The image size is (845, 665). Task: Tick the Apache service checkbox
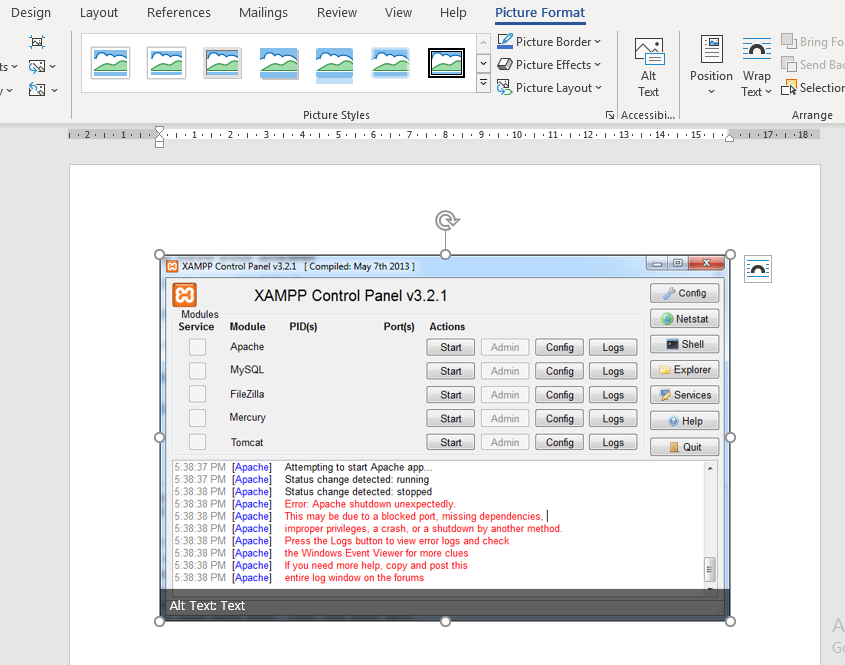pyautogui.click(x=197, y=347)
